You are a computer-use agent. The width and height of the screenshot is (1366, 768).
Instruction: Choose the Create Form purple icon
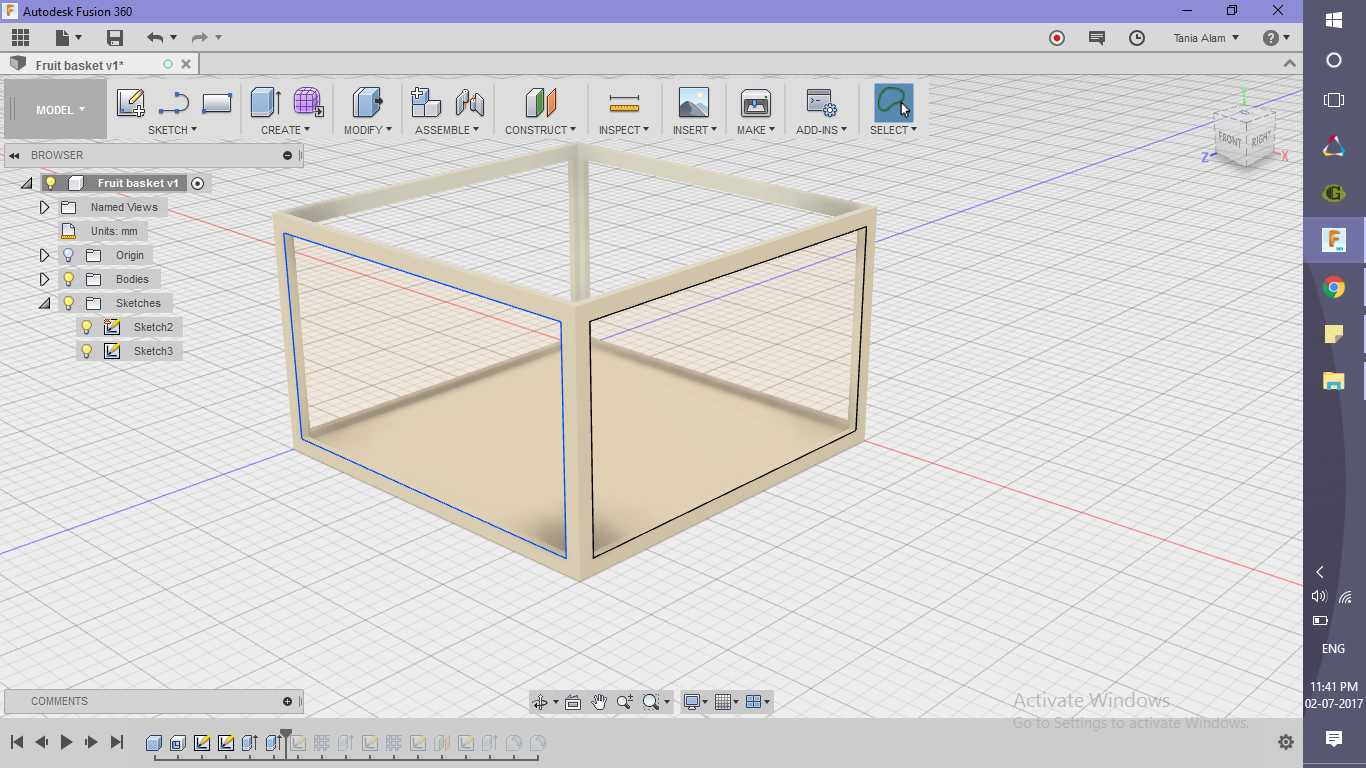point(308,102)
